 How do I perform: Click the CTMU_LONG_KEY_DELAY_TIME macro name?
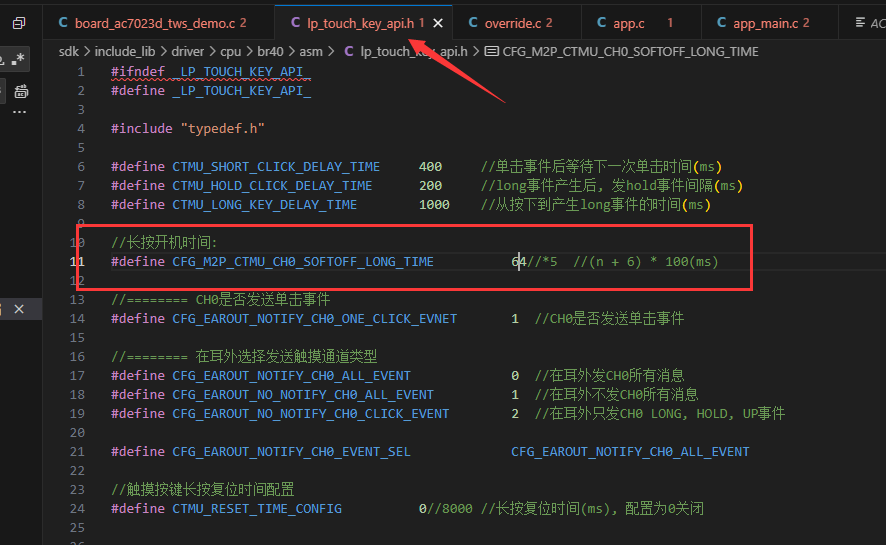coord(264,204)
